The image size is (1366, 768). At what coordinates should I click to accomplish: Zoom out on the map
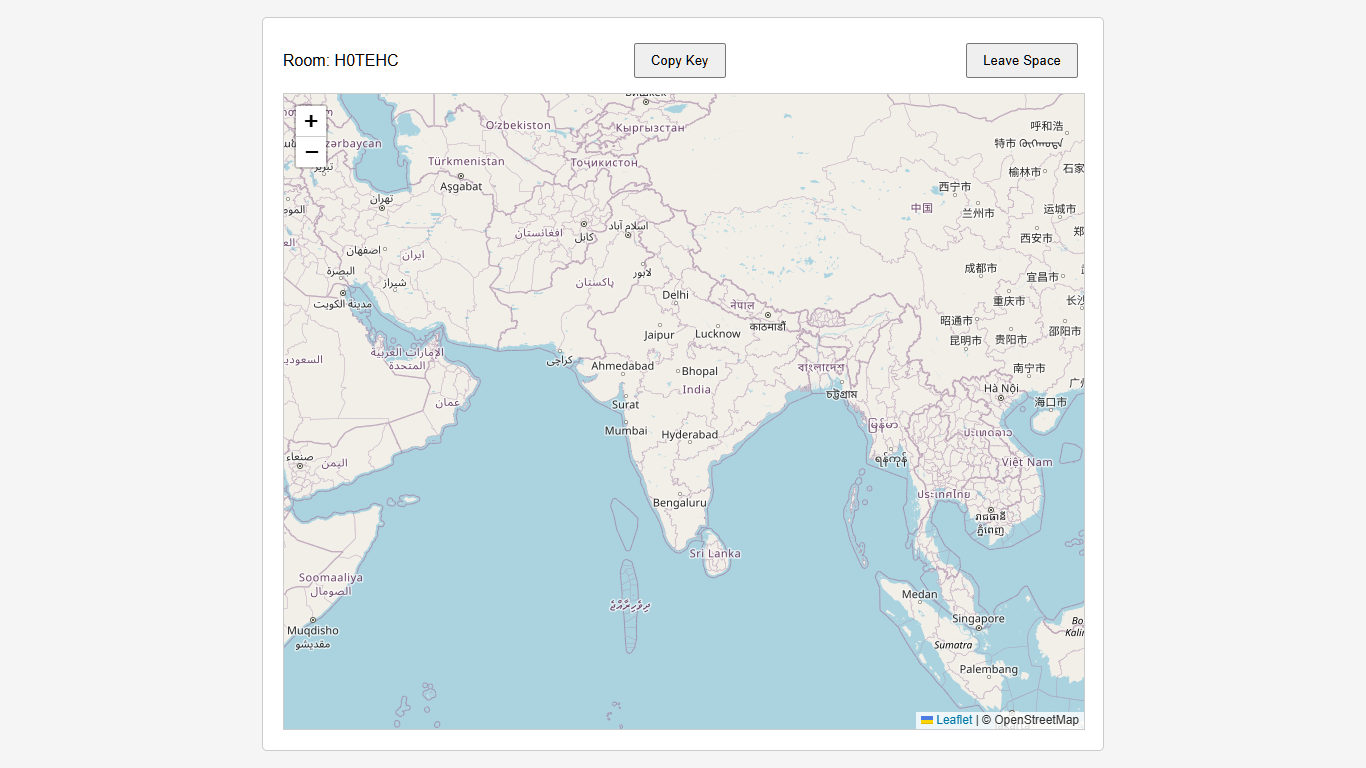(311, 152)
